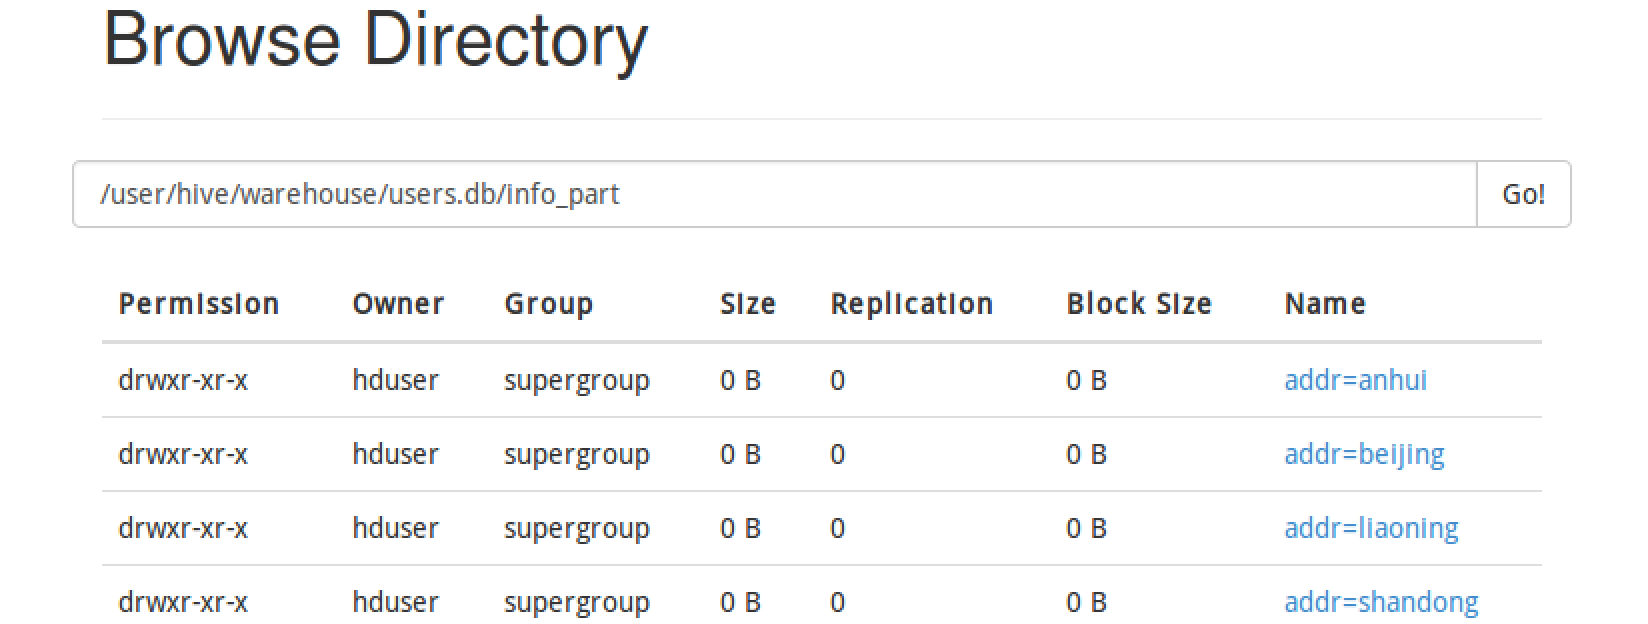Open the addr=anhui directory link
1648x624 pixels.
(1355, 380)
